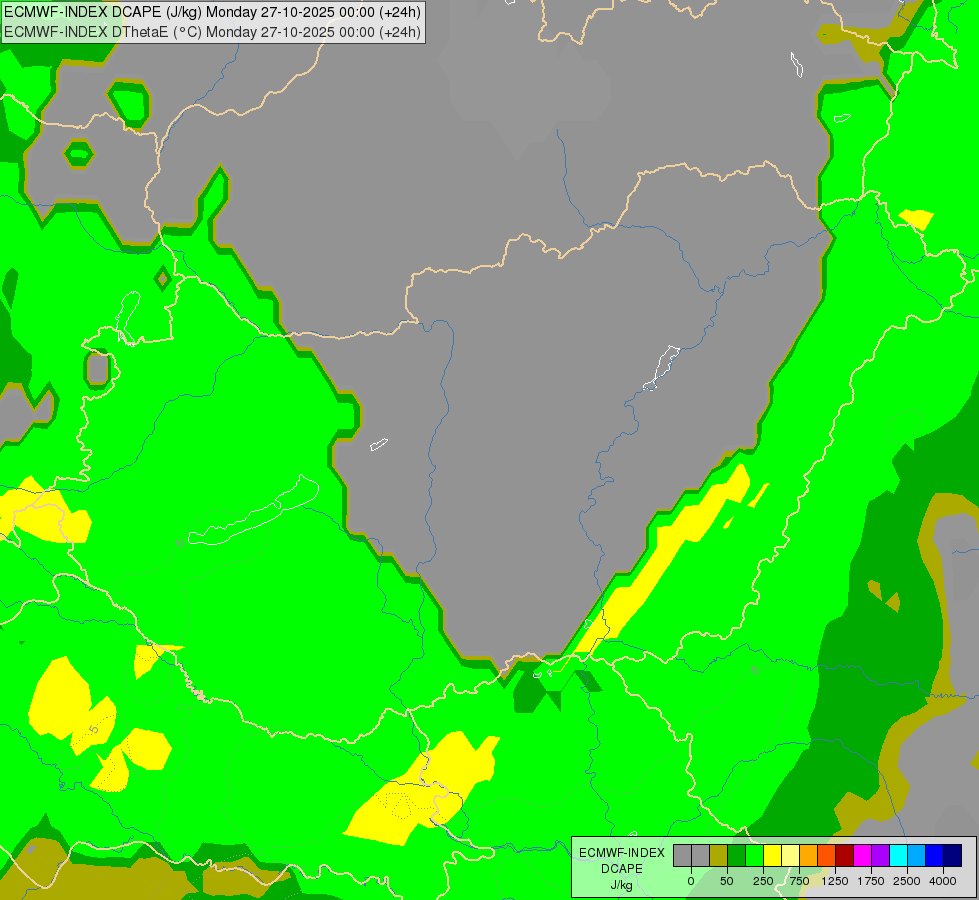The width and height of the screenshot is (979, 900).
Task: Click the legend label DCAPE
Action: (622, 869)
